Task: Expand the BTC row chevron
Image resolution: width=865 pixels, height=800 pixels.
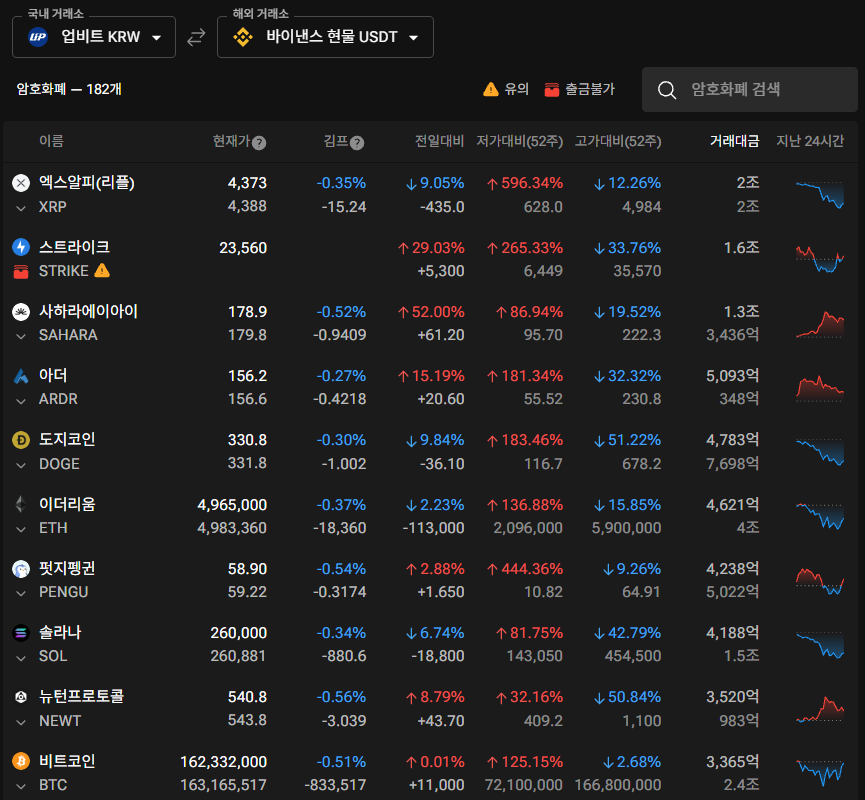Action: [21, 786]
